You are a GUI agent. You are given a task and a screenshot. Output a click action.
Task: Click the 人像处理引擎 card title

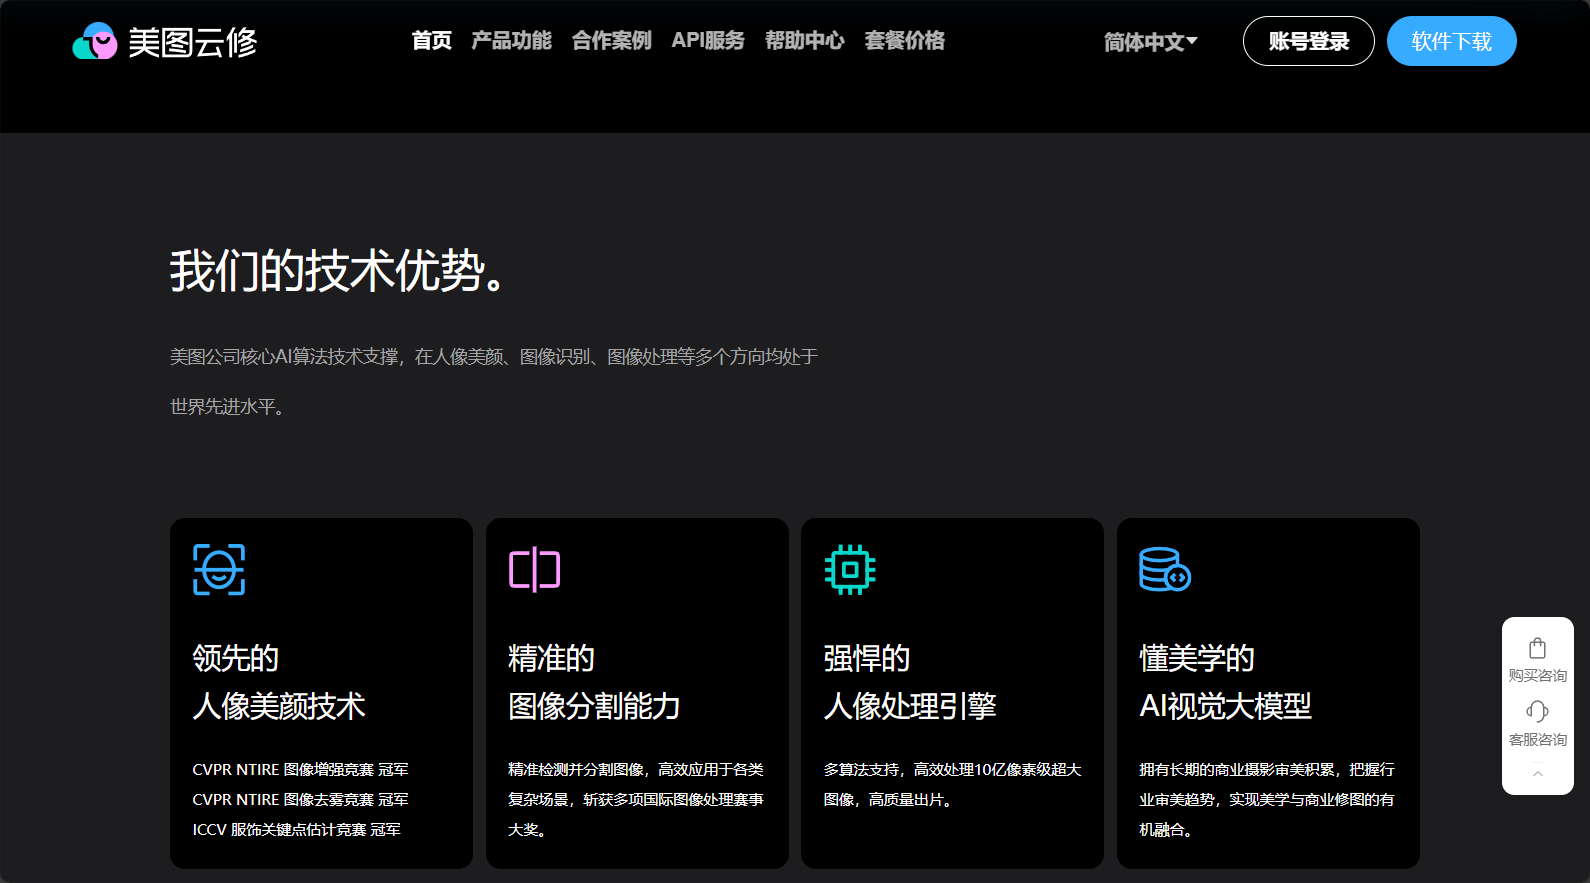coord(910,706)
